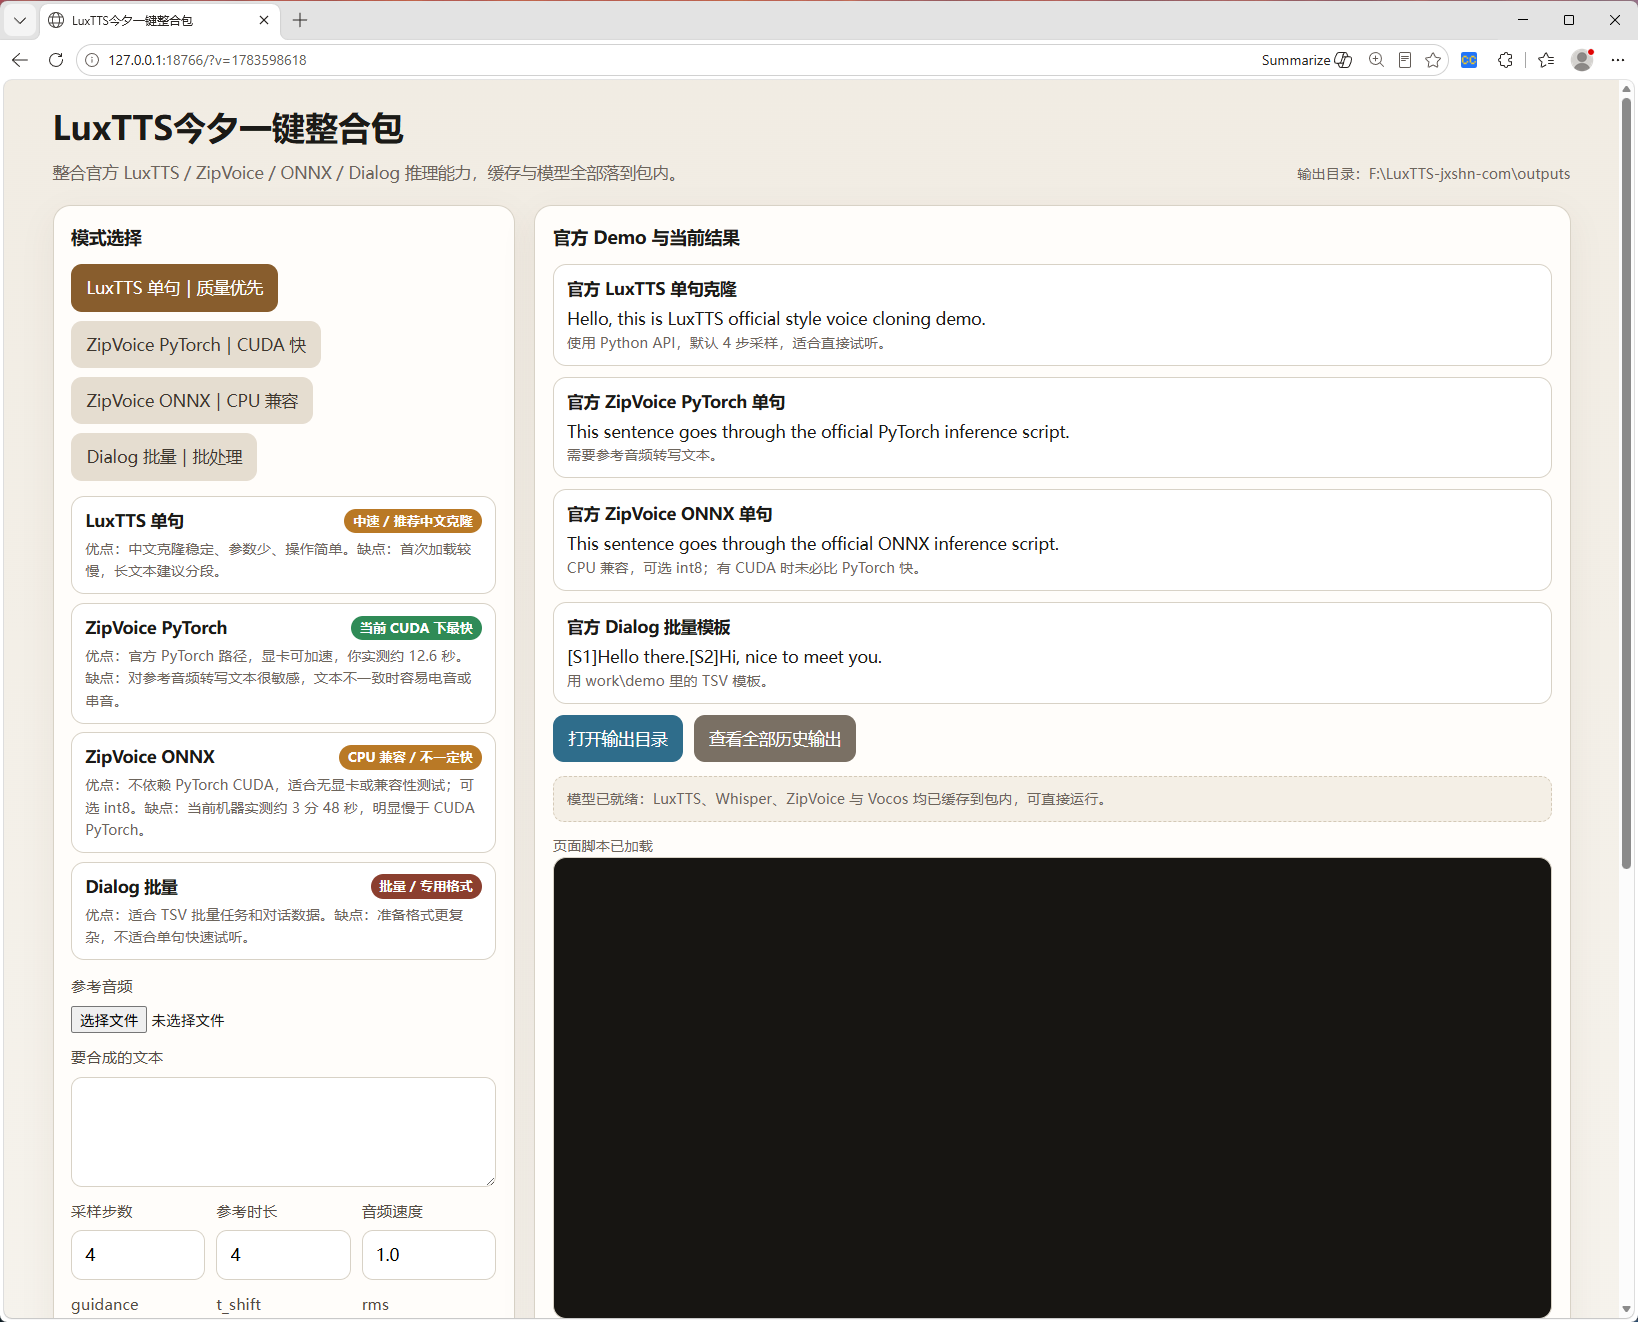1638x1322 pixels.
Task: Maximize the browser window
Action: pyautogui.click(x=1569, y=20)
